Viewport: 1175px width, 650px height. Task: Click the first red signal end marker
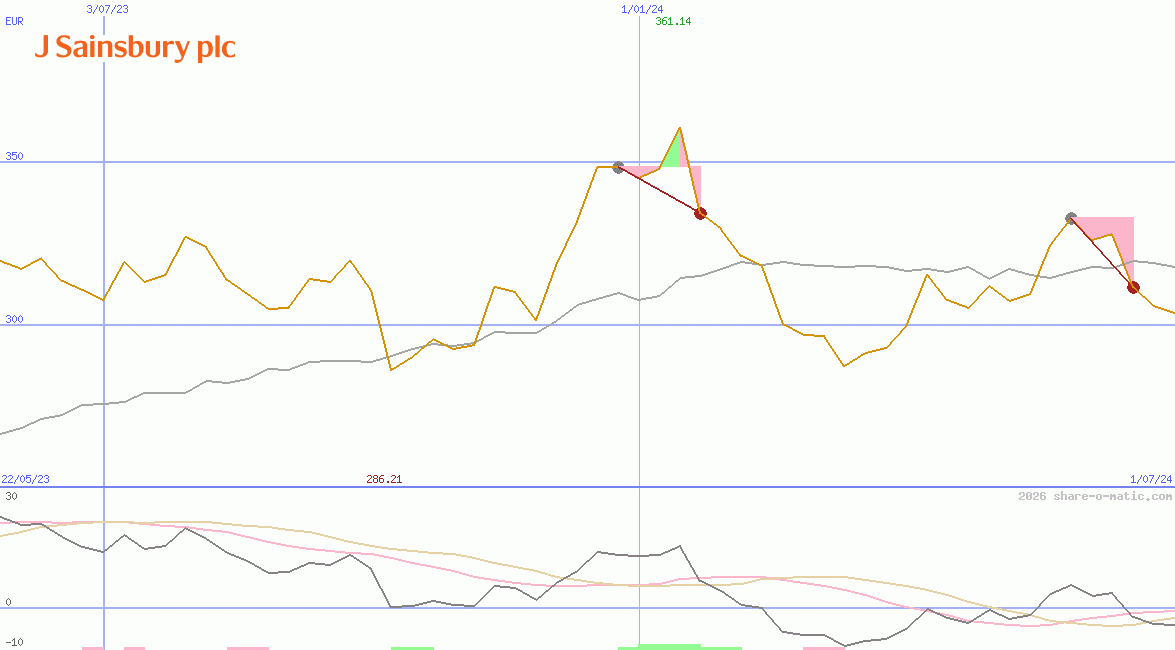click(x=700, y=214)
